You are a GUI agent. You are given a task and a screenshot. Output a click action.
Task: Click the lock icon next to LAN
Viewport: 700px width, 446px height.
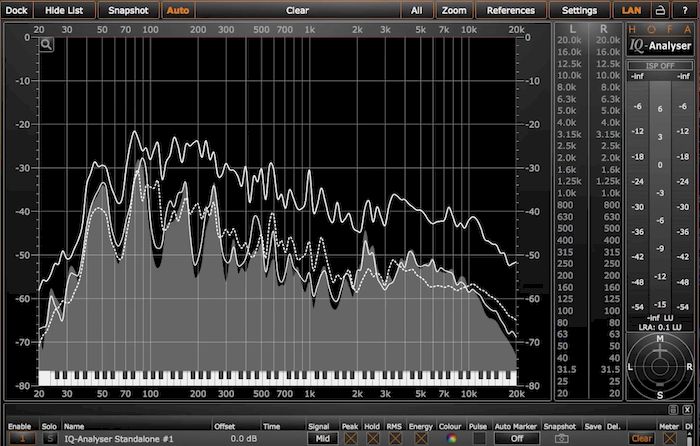click(660, 10)
